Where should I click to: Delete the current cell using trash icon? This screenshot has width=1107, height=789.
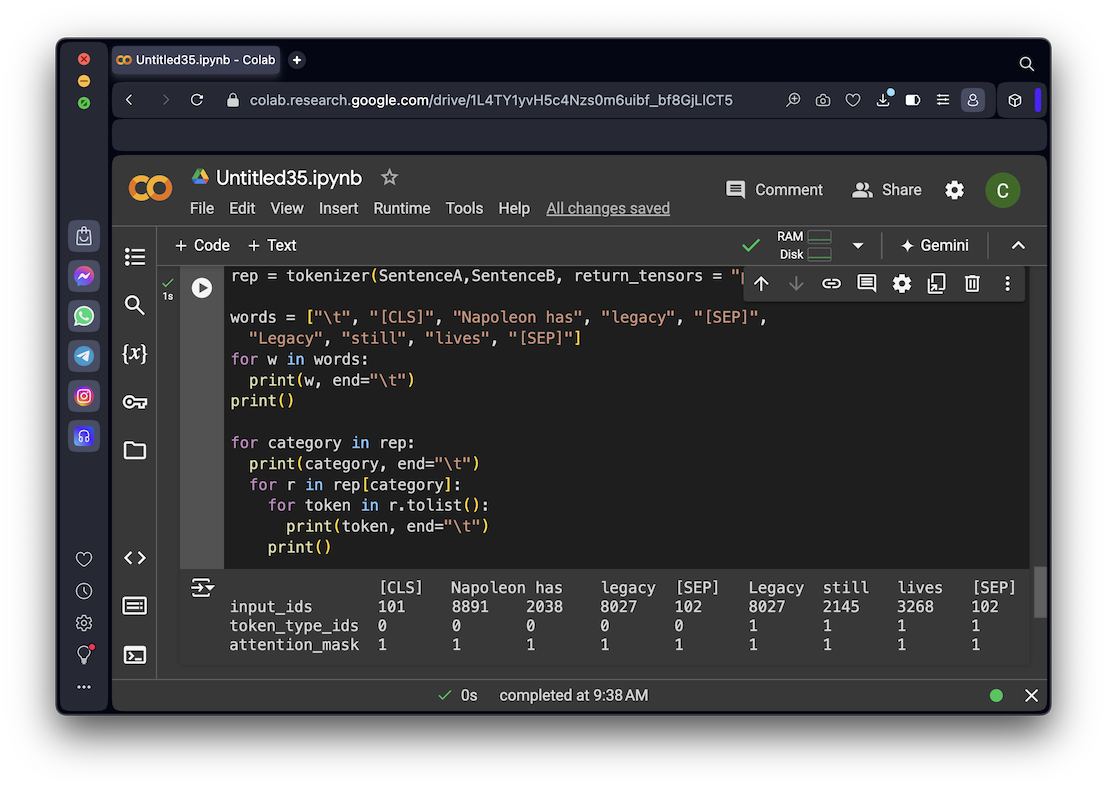(x=972, y=284)
